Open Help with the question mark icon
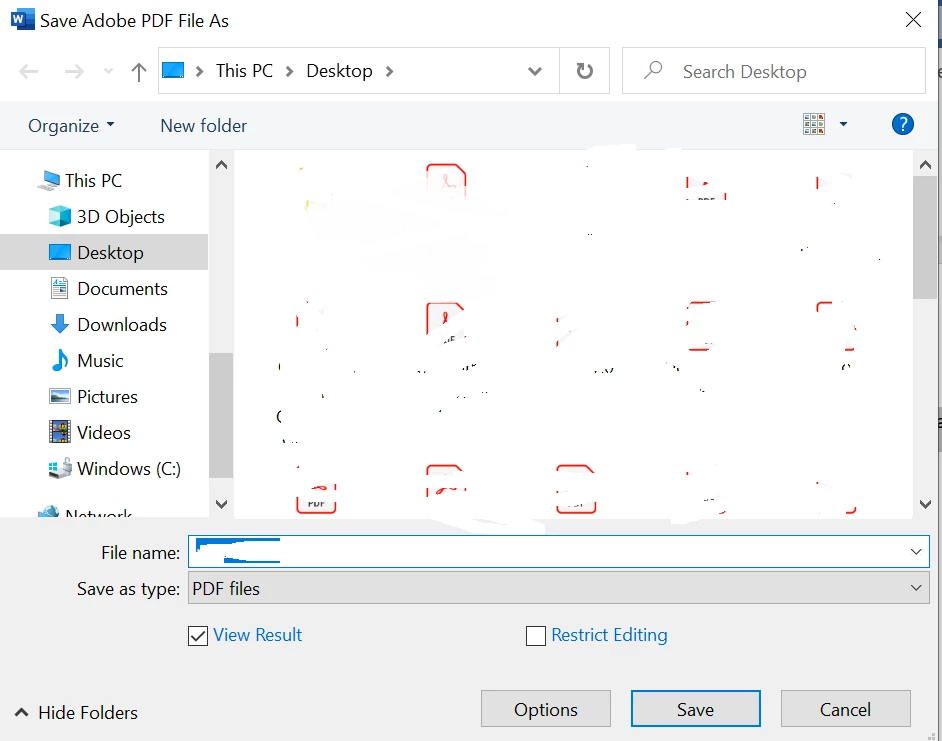The height and width of the screenshot is (741, 942). (902, 124)
